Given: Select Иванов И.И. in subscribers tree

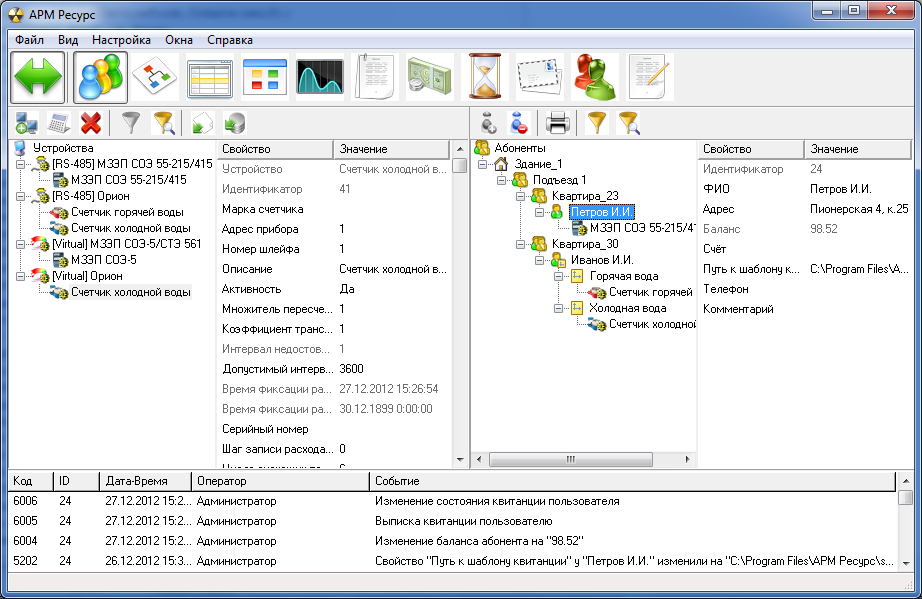Looking at the screenshot, I should (x=602, y=260).
